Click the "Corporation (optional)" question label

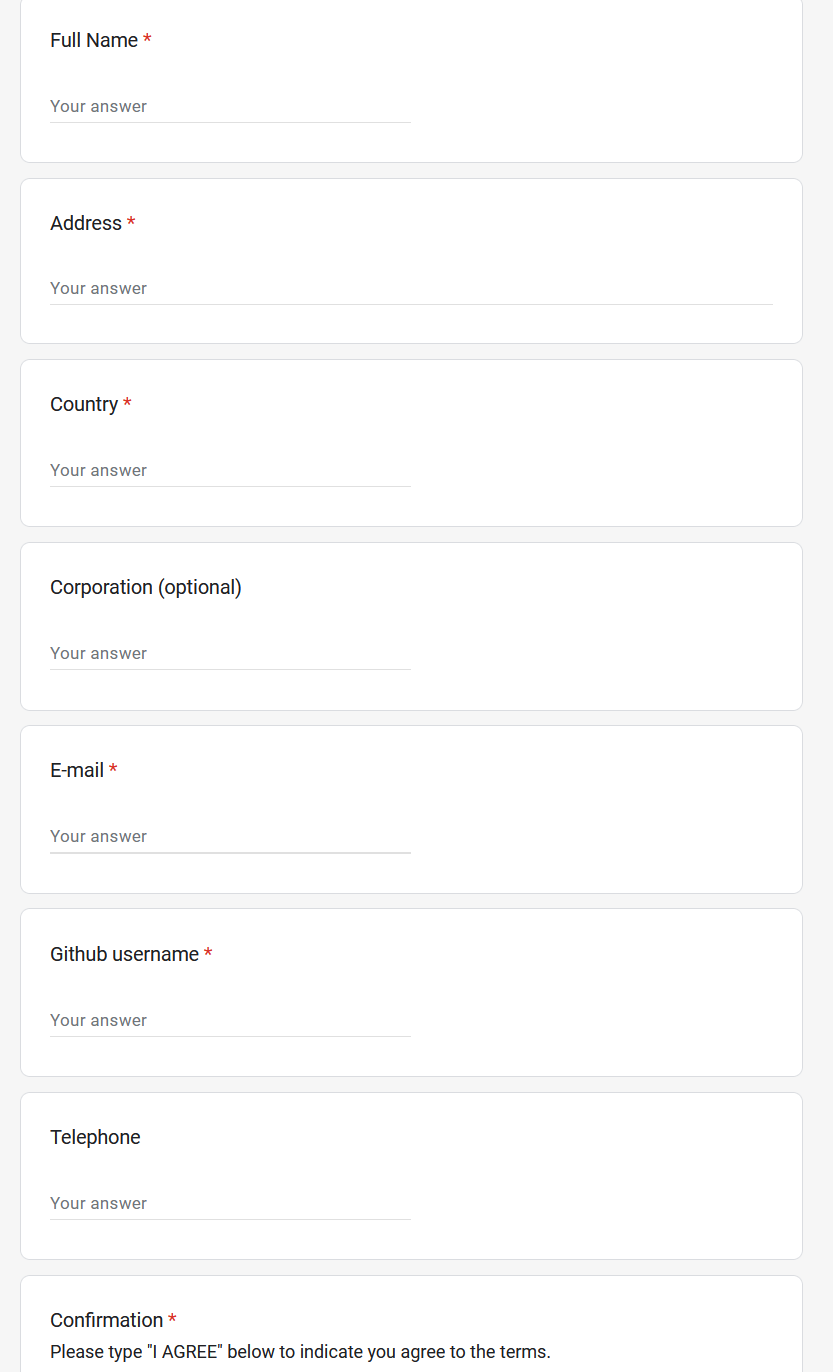coord(146,587)
